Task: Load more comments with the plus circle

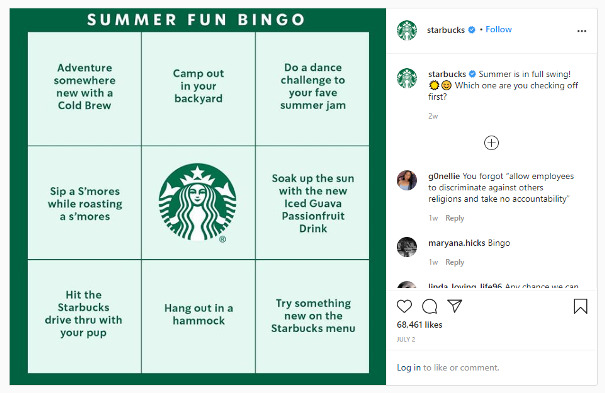Action: 491,143
